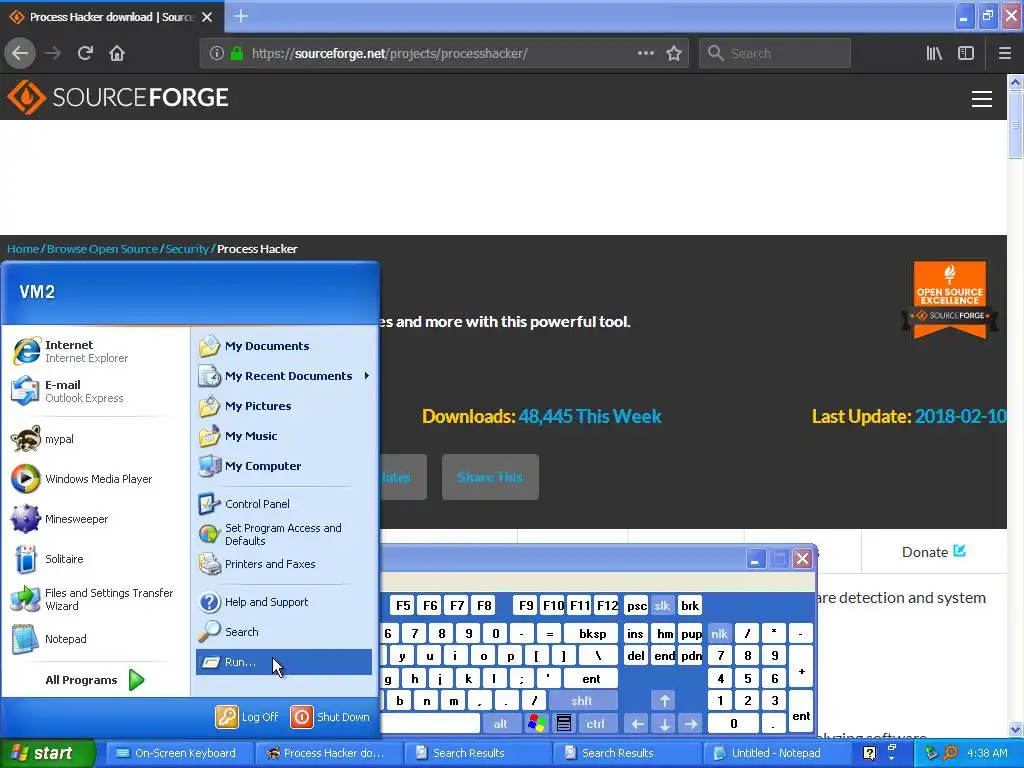Viewport: 1024px width, 768px height.
Task: Click the psc print screen key
Action: pyautogui.click(x=637, y=605)
